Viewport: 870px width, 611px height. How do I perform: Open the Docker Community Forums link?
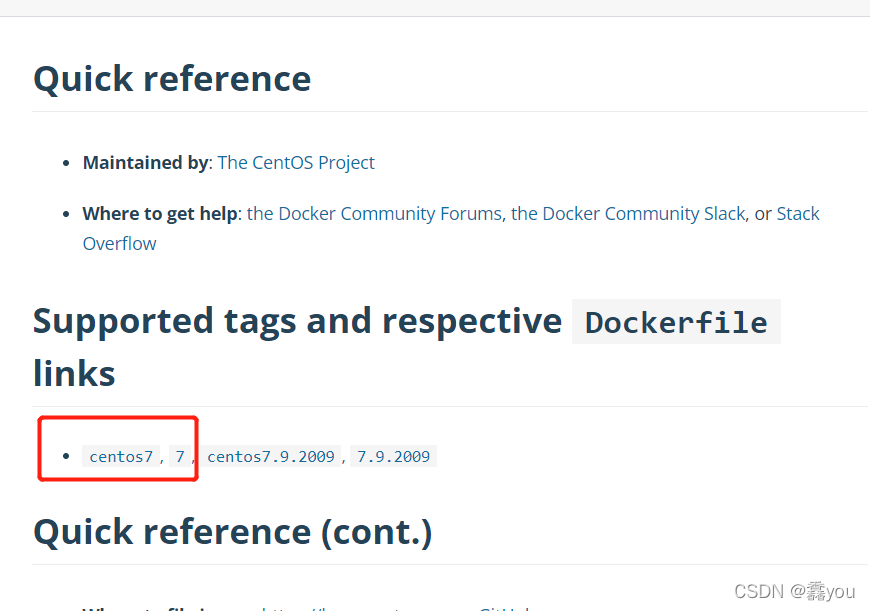[374, 214]
